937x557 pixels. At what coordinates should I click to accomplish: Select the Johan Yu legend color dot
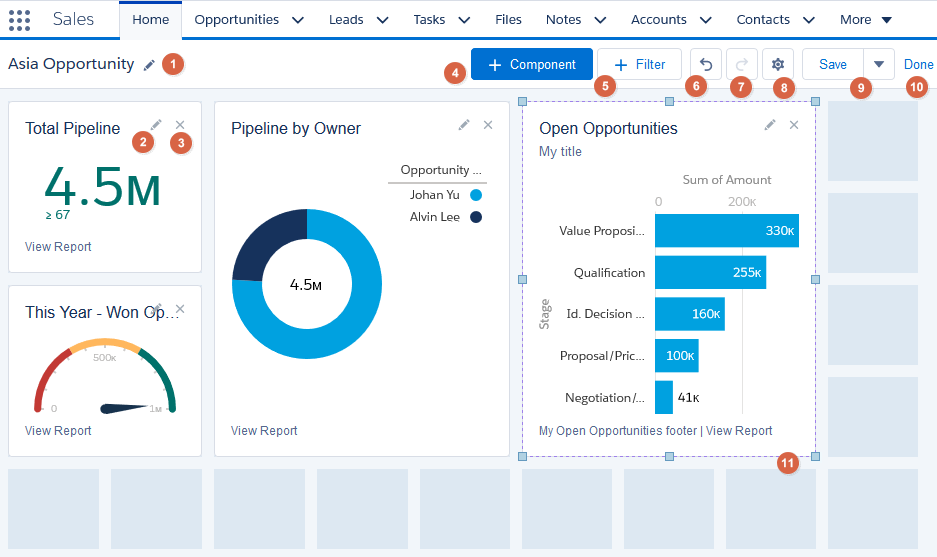click(476, 195)
